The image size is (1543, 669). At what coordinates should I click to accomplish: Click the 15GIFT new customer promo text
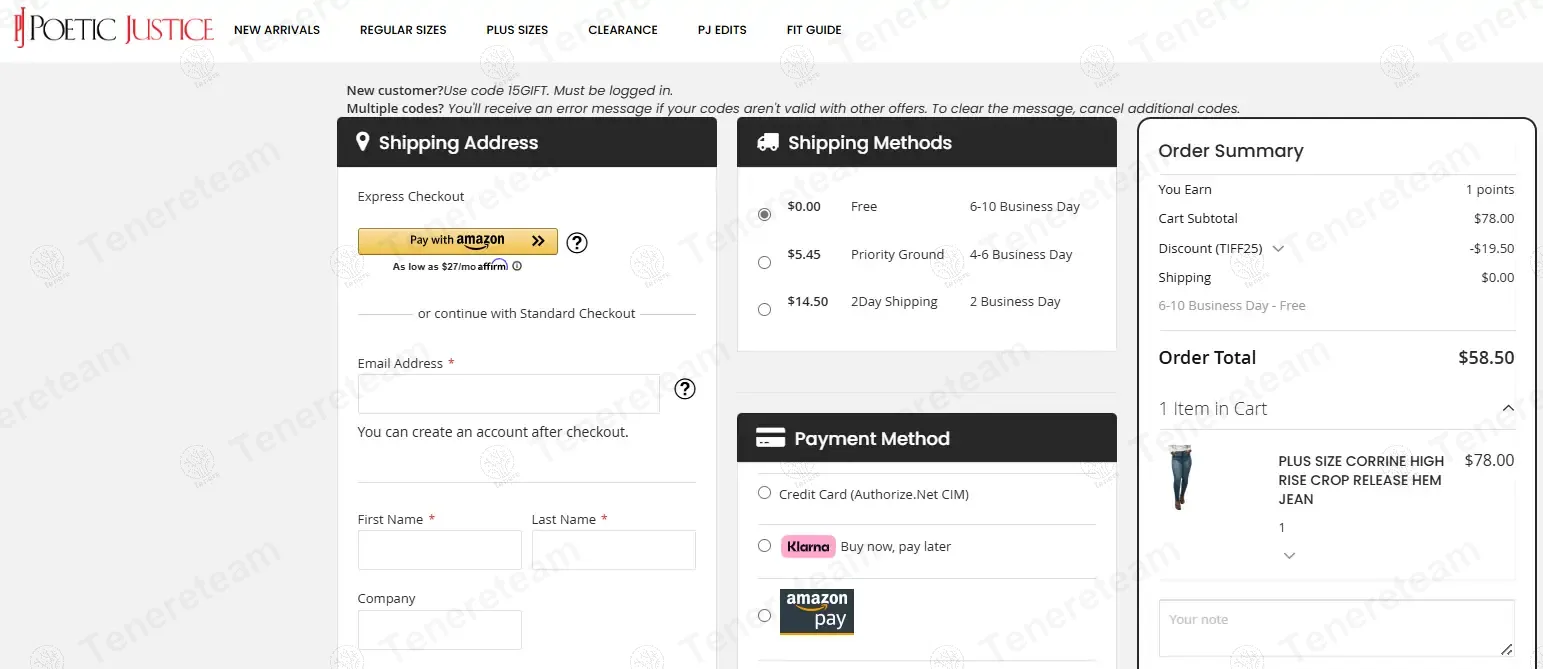[509, 90]
